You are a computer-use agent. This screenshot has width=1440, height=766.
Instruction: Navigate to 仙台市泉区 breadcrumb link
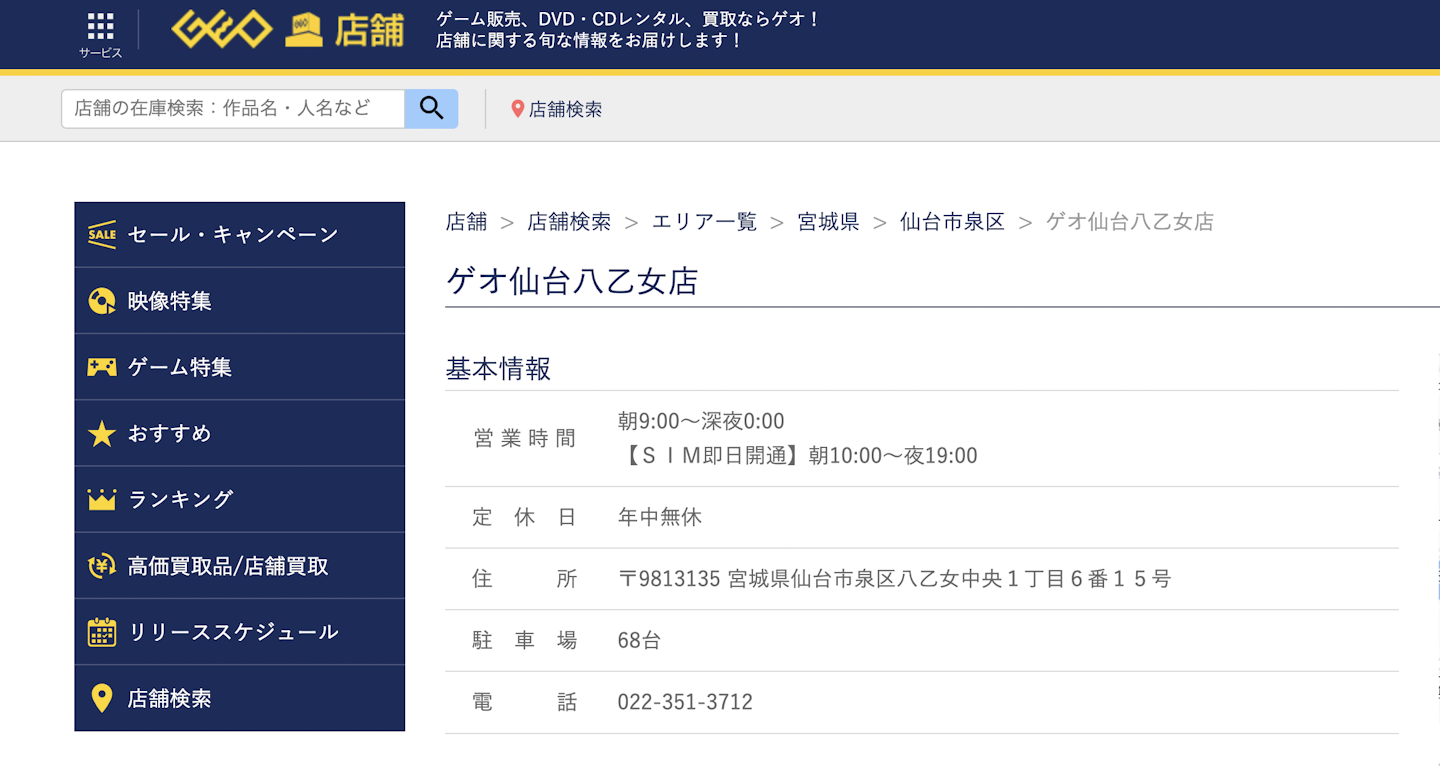tap(952, 222)
